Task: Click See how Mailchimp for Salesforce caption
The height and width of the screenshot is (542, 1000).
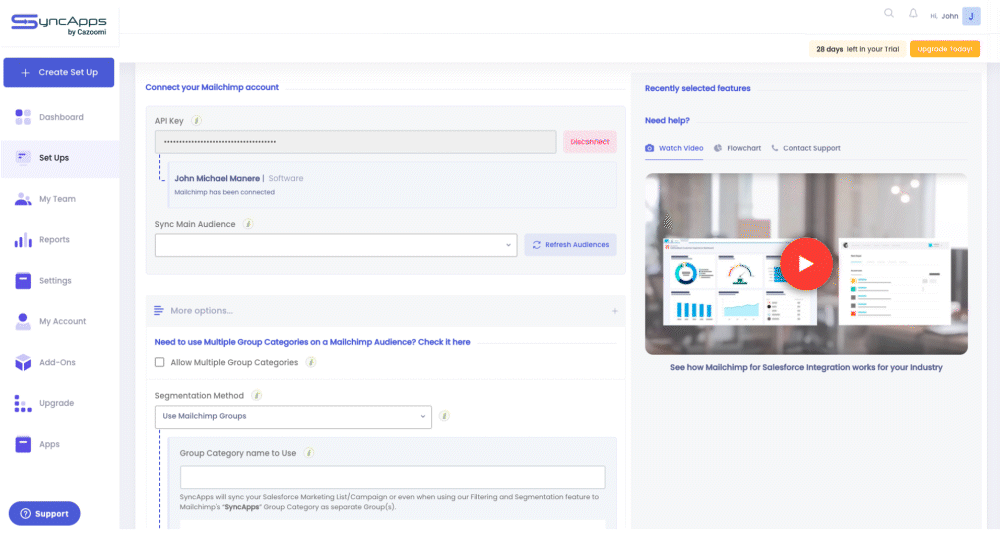Action: tap(806, 367)
